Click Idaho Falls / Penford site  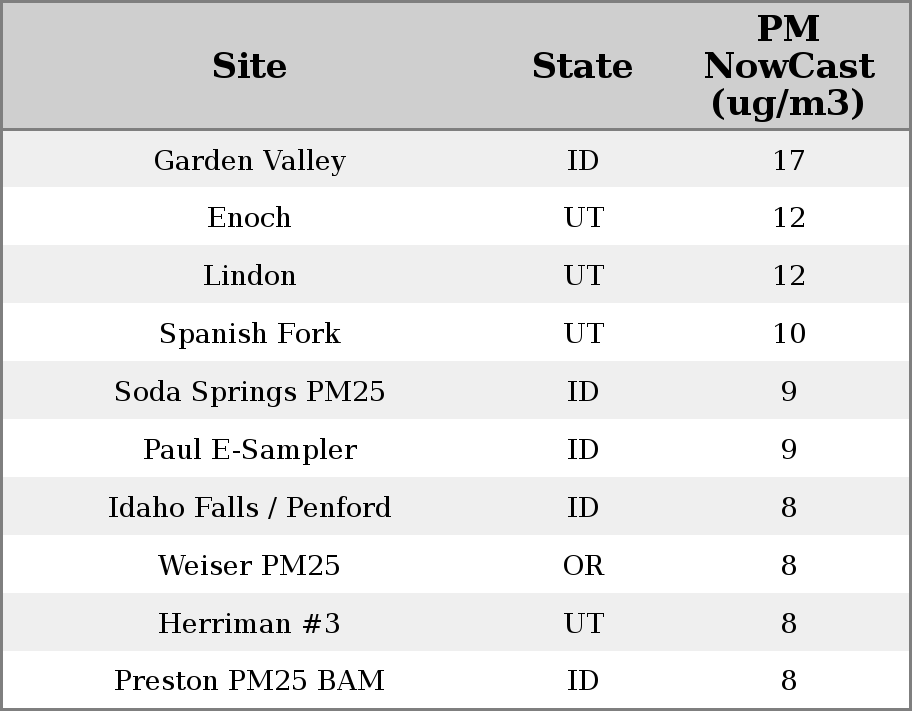coord(249,508)
